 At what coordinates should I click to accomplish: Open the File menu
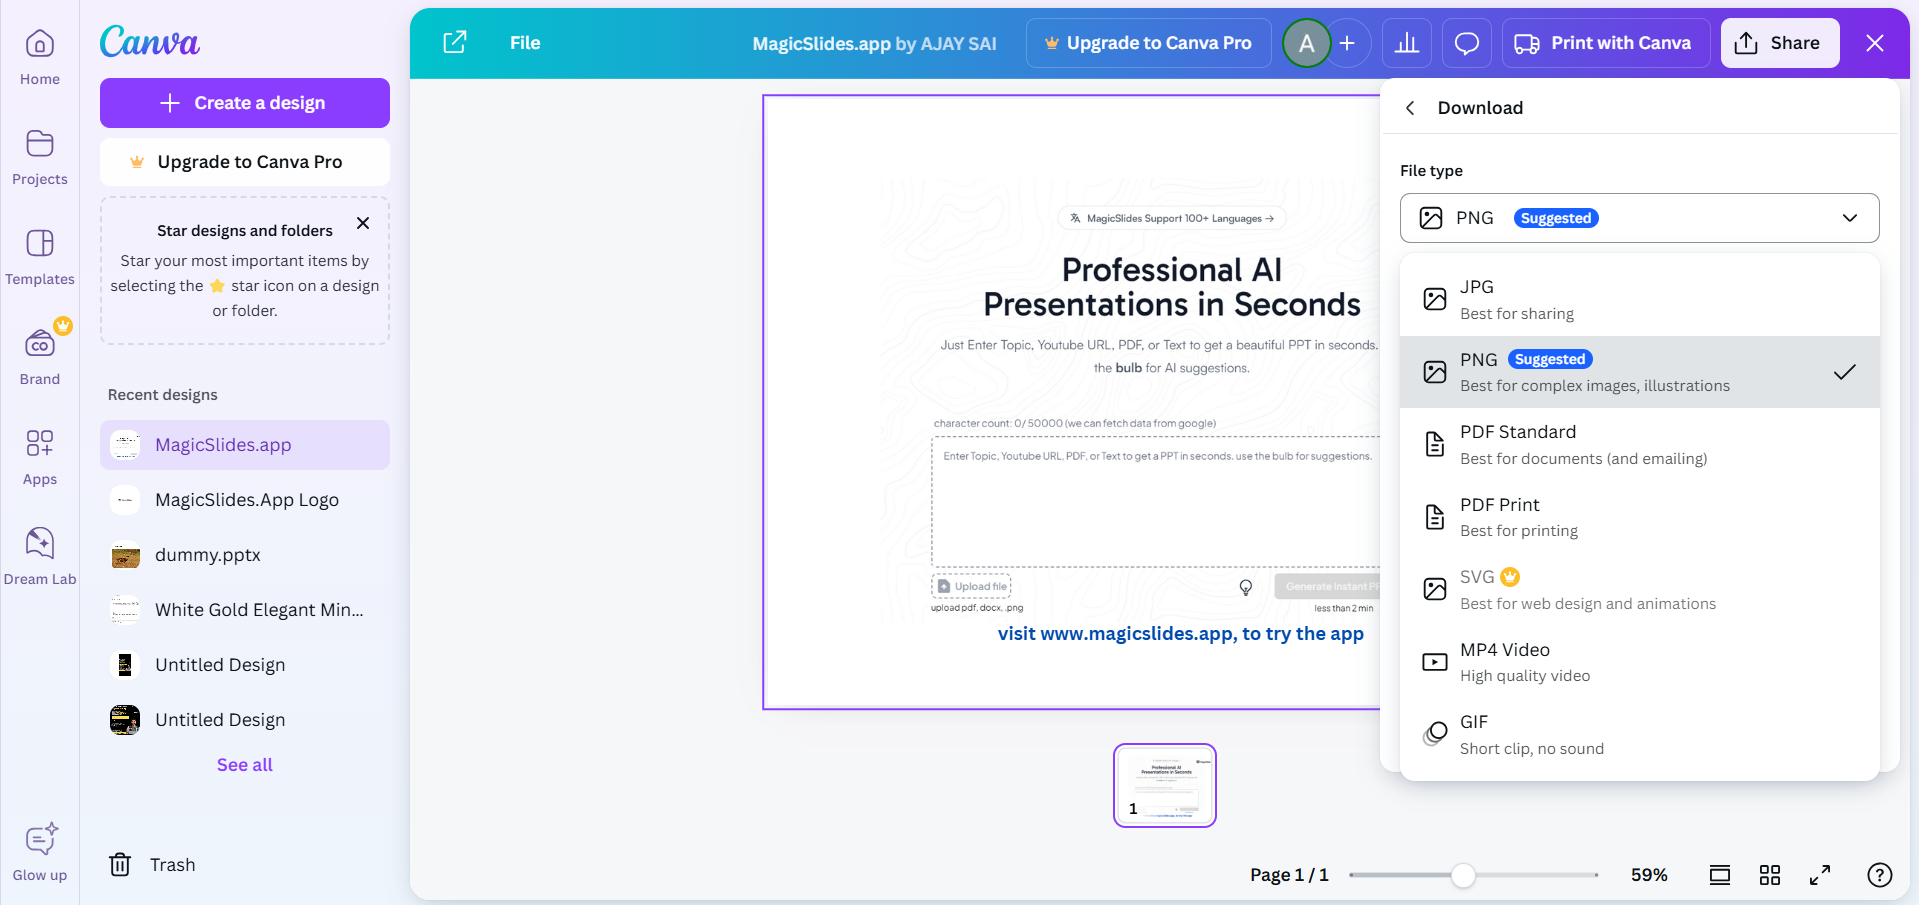[x=525, y=43]
